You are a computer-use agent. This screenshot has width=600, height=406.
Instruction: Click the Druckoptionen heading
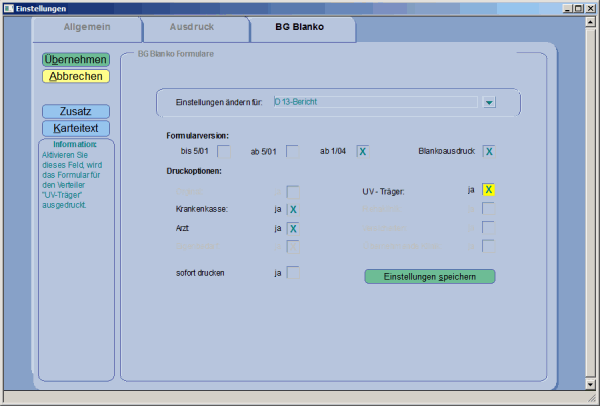pyautogui.click(x=194, y=171)
